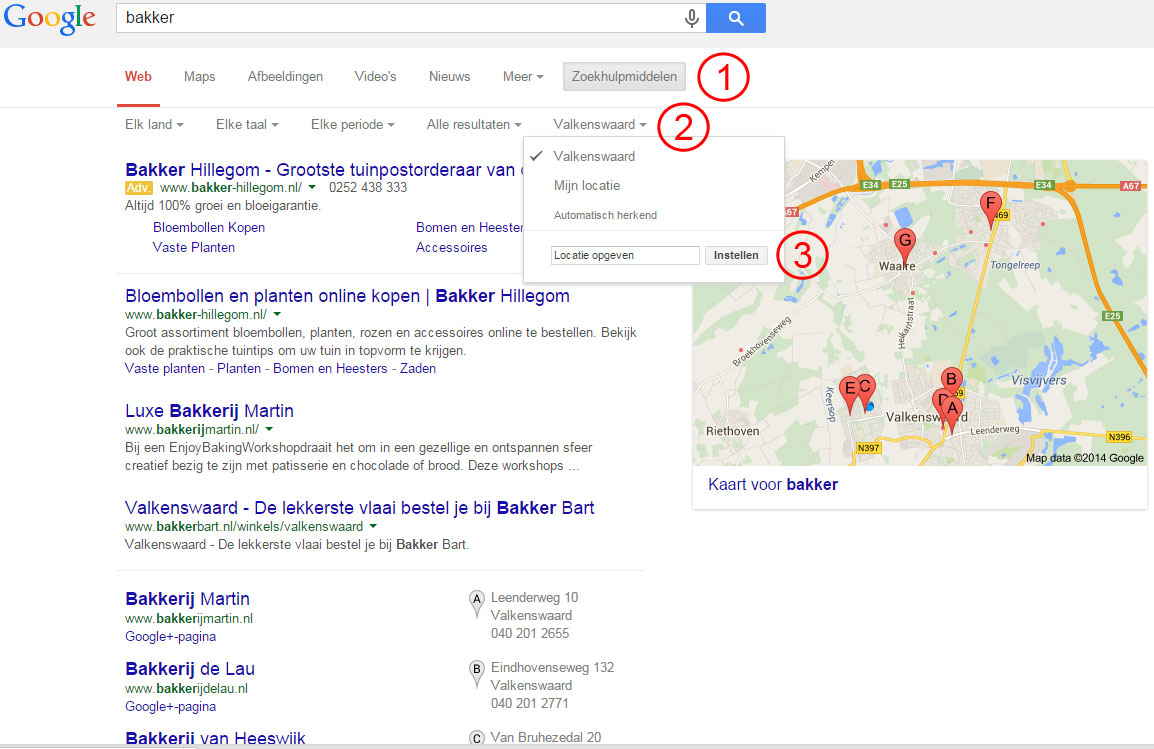Open the Elke periode dropdown
1154x749 pixels.
pos(352,125)
